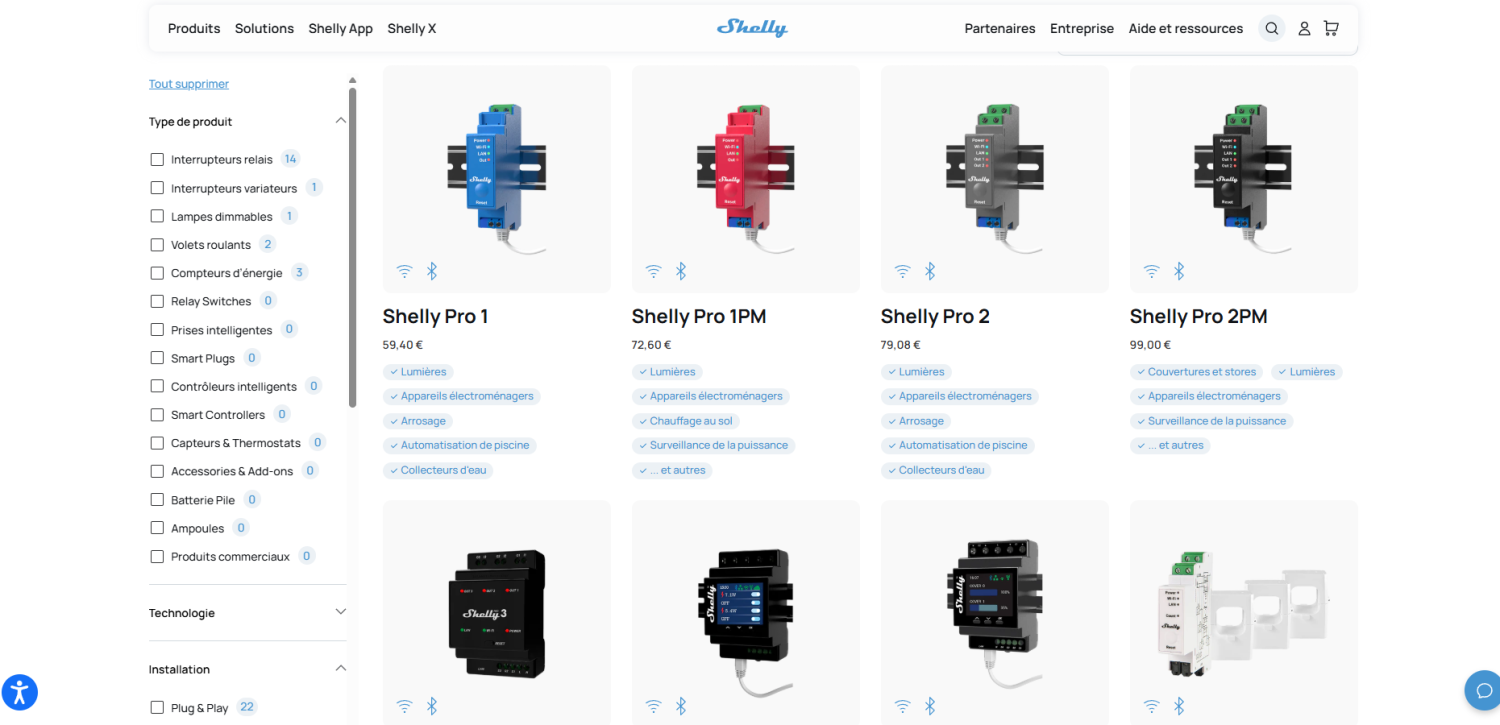Click the Bluetooth icon on the Shelly Pro 2PM card
This screenshot has height=725, width=1500.
1179,271
